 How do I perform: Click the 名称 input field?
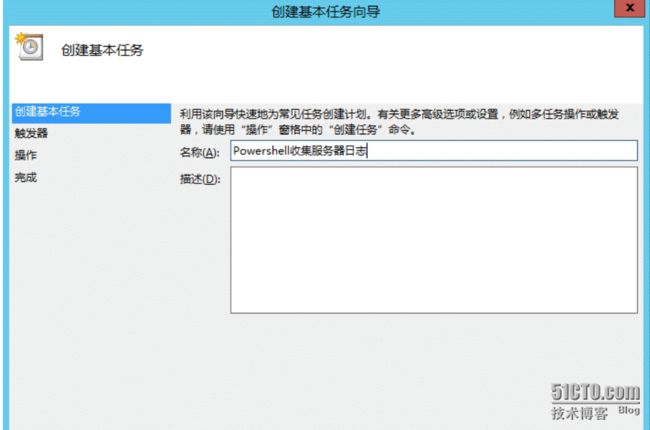(x=434, y=151)
